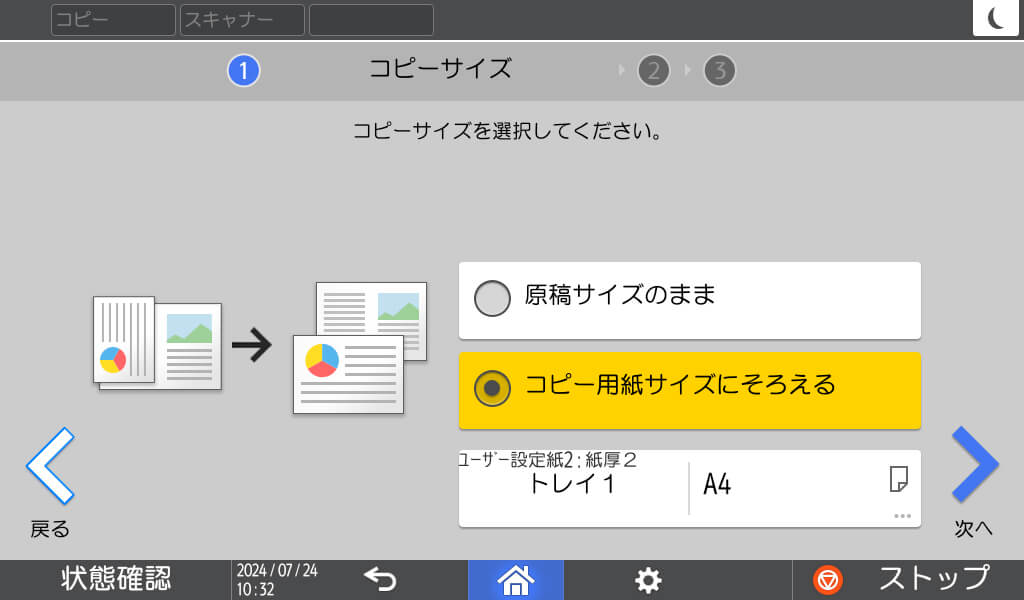
Task: Open the トレイ1 paper tray selector
Action: 573,487
